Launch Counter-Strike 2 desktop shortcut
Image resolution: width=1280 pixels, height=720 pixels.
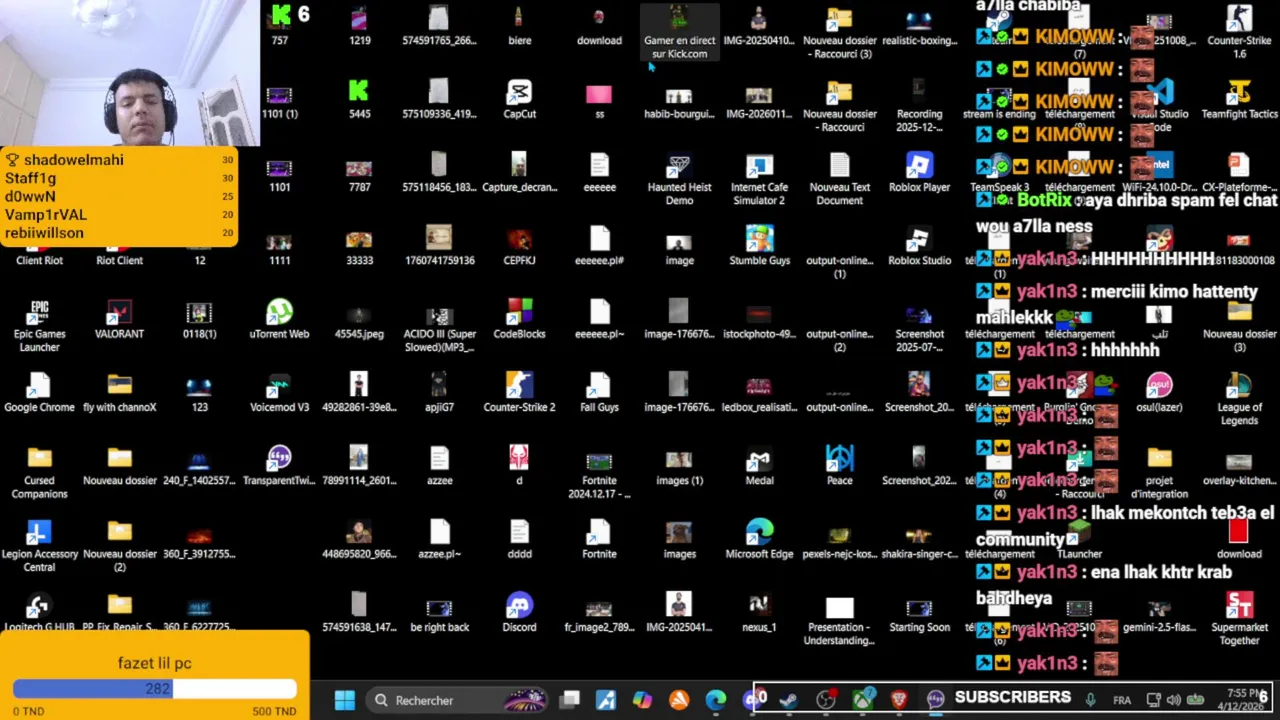519,393
